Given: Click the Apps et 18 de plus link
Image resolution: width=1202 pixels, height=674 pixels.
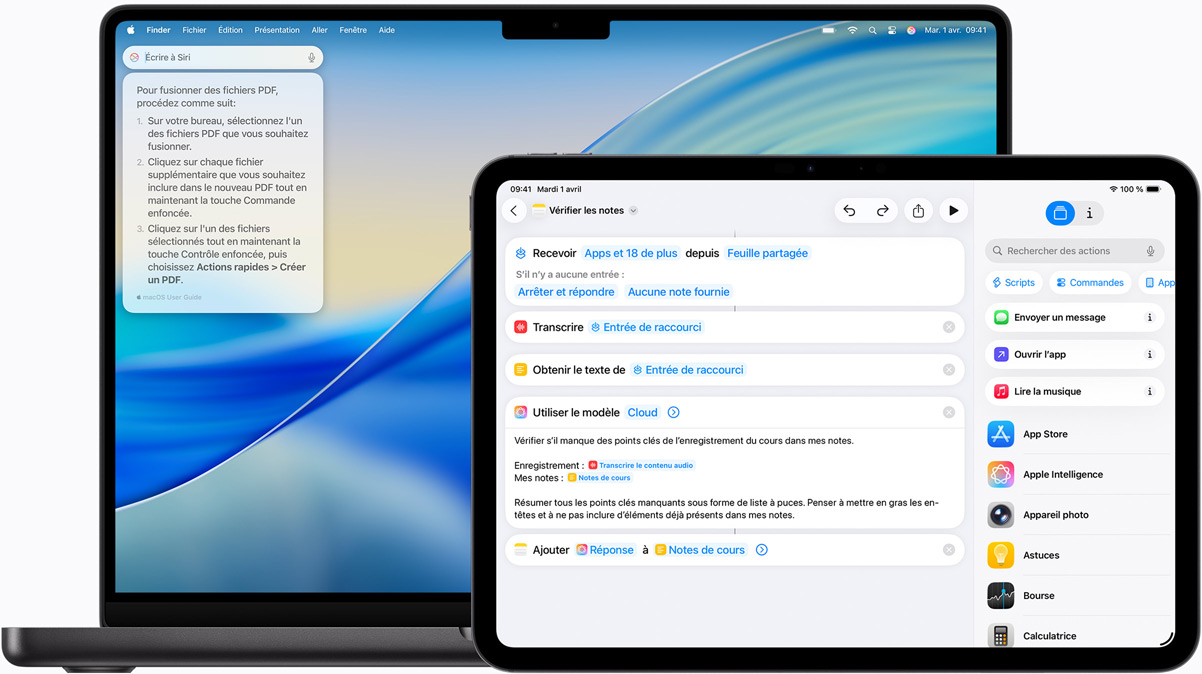Looking at the screenshot, I should point(630,252).
